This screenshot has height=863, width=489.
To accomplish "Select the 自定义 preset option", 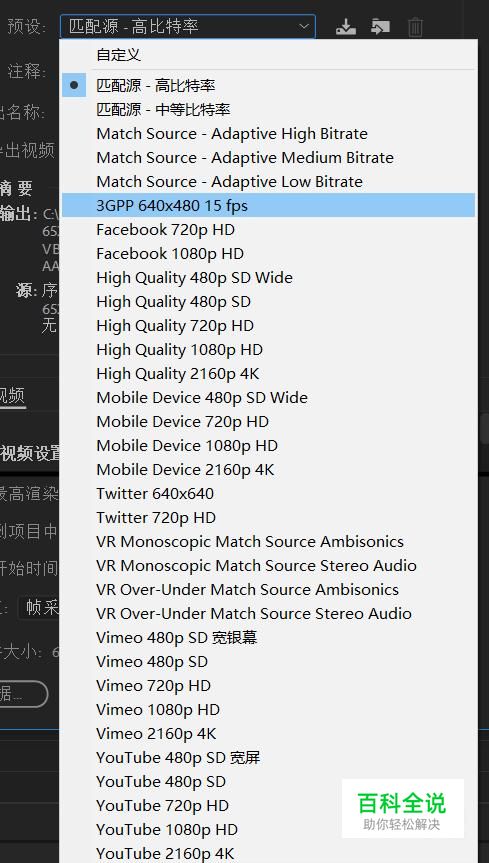I will coord(269,54).
